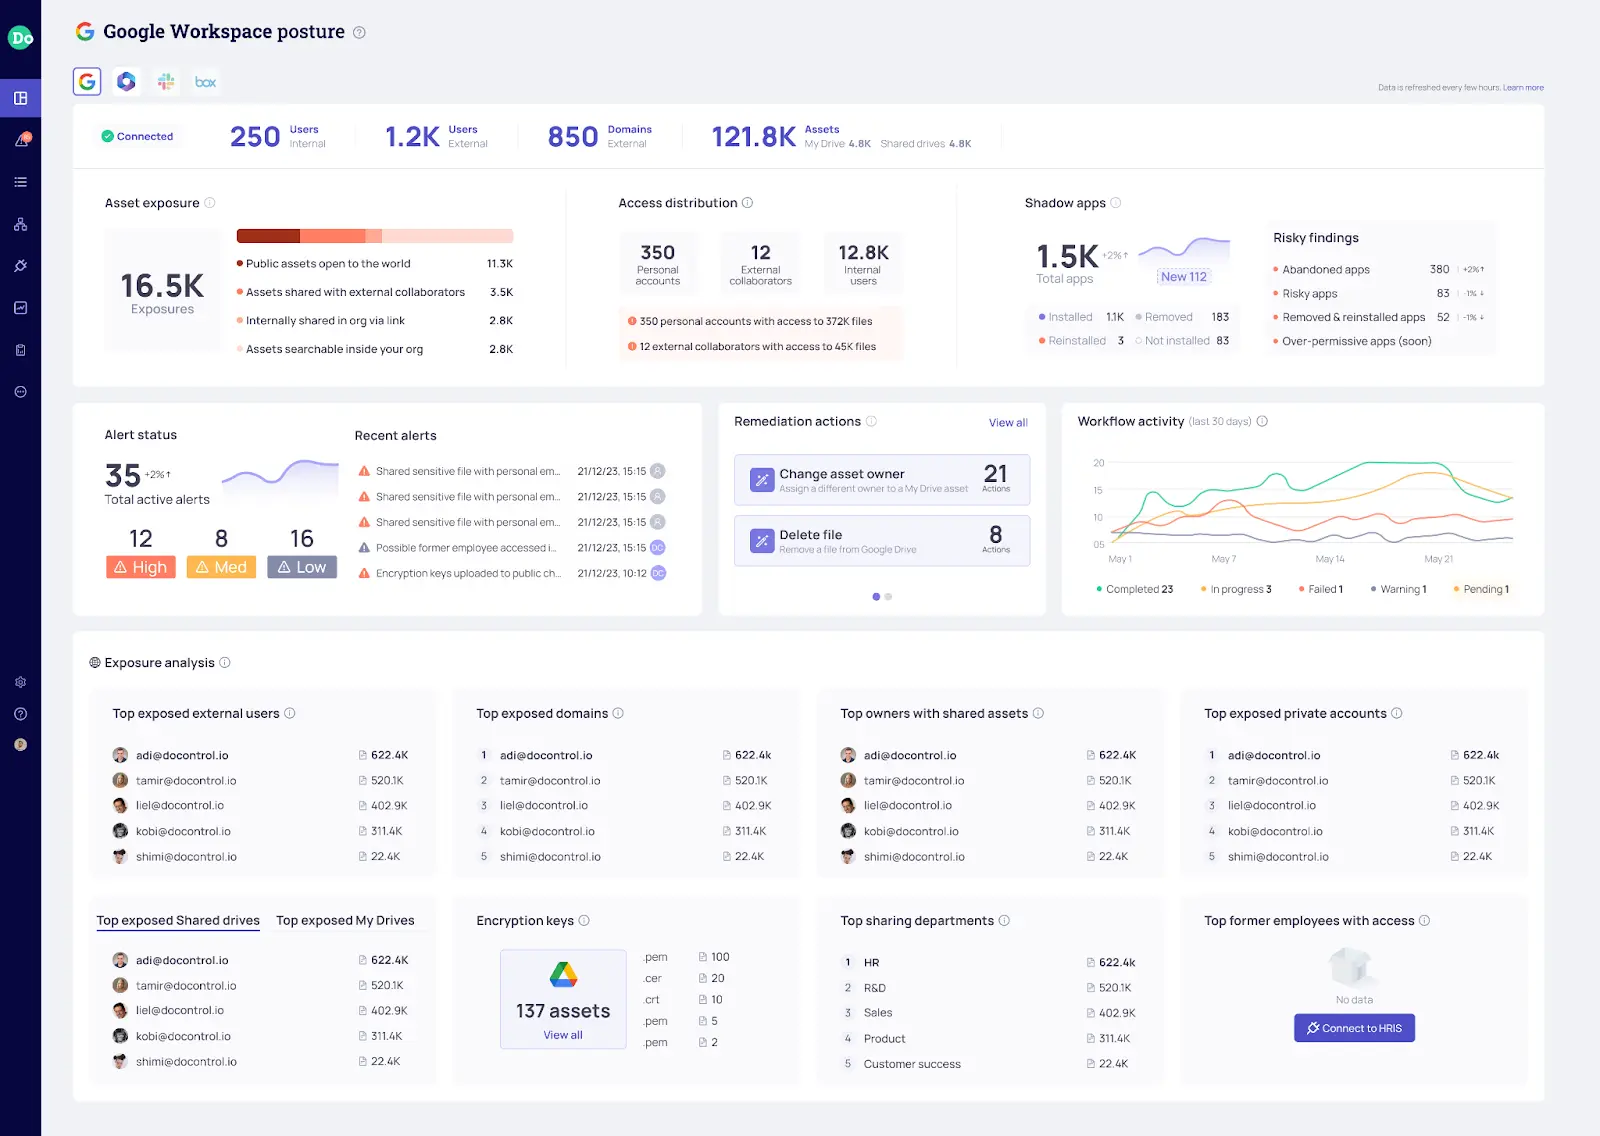Select the Microsoft 365 connector icon
Screen dimensions: 1600x1136
[126, 81]
